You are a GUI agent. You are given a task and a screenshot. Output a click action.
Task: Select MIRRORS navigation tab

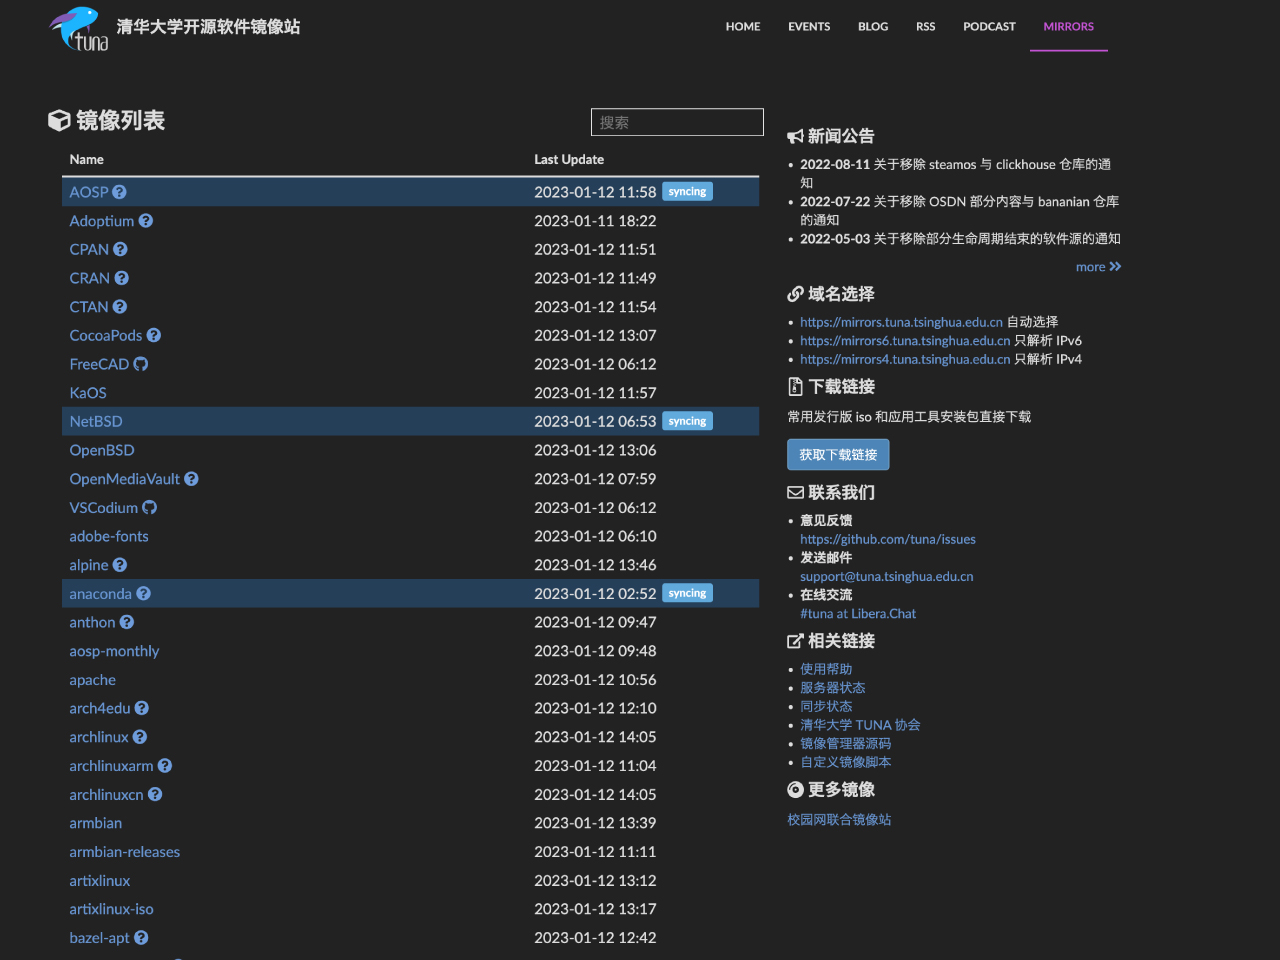click(1069, 27)
